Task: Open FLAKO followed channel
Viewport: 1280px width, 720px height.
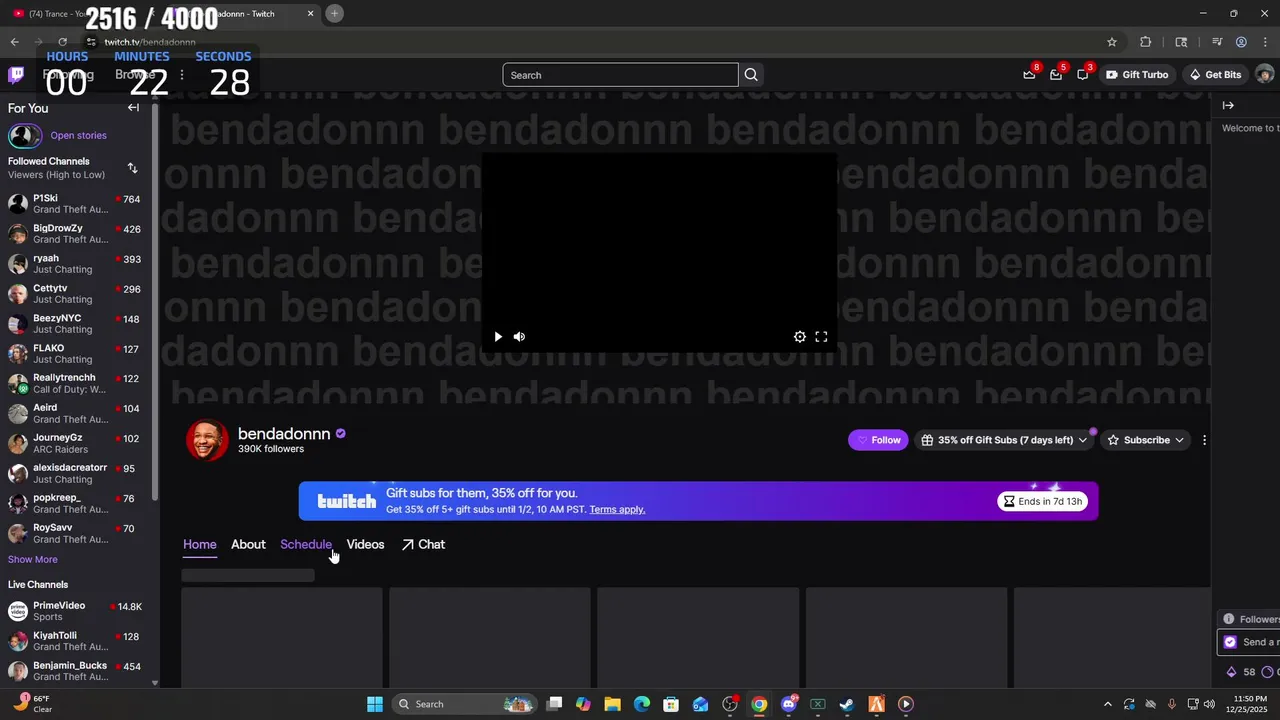Action: point(76,354)
